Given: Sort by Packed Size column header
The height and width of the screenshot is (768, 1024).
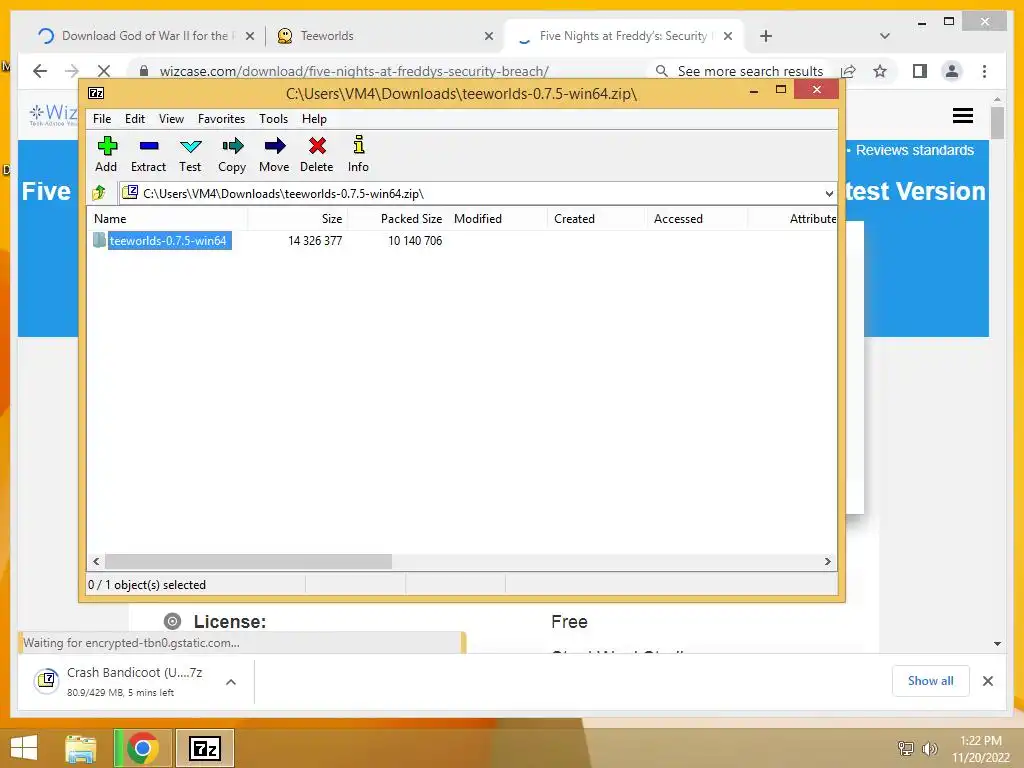Looking at the screenshot, I should pyautogui.click(x=397, y=219).
